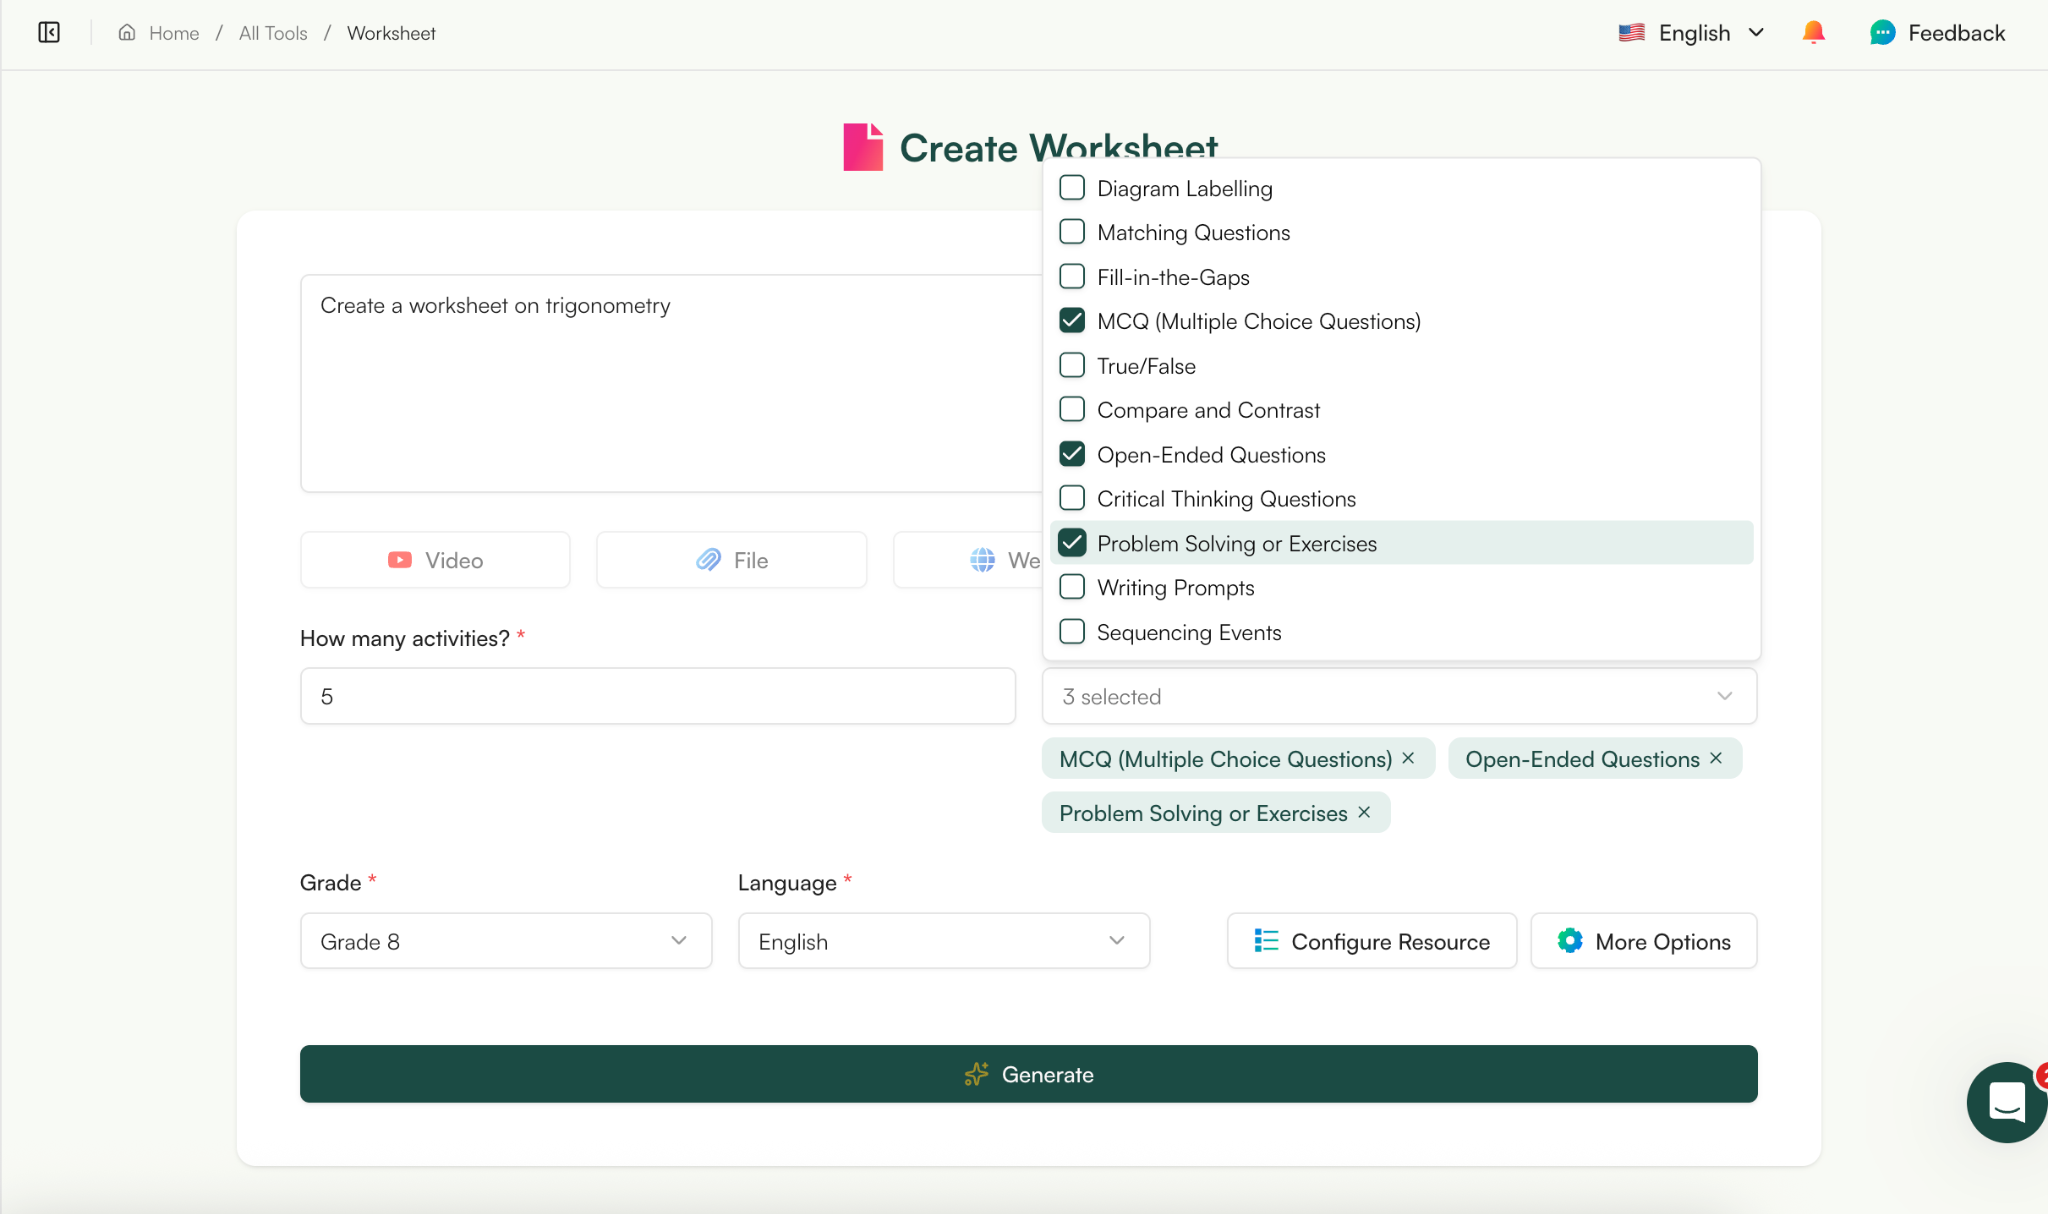Click the US flag language icon

[x=1630, y=32]
